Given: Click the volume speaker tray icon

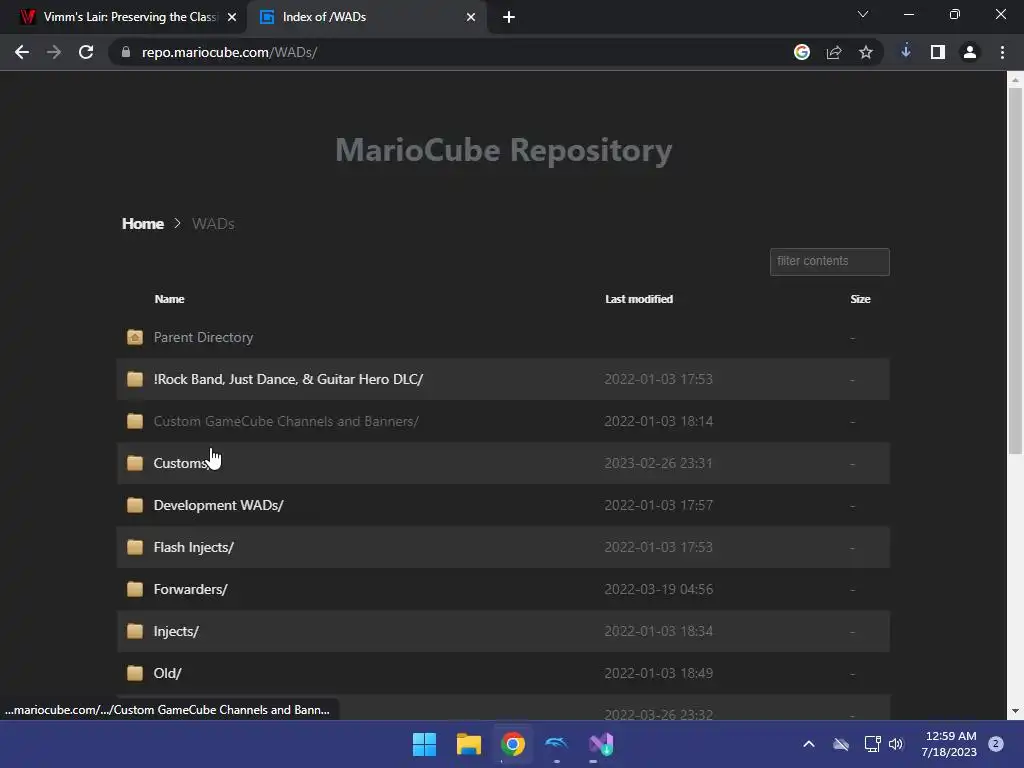Looking at the screenshot, I should click(896, 744).
